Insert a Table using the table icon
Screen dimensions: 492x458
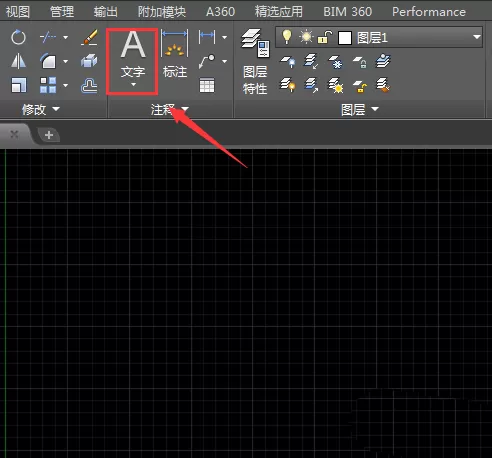[207, 86]
